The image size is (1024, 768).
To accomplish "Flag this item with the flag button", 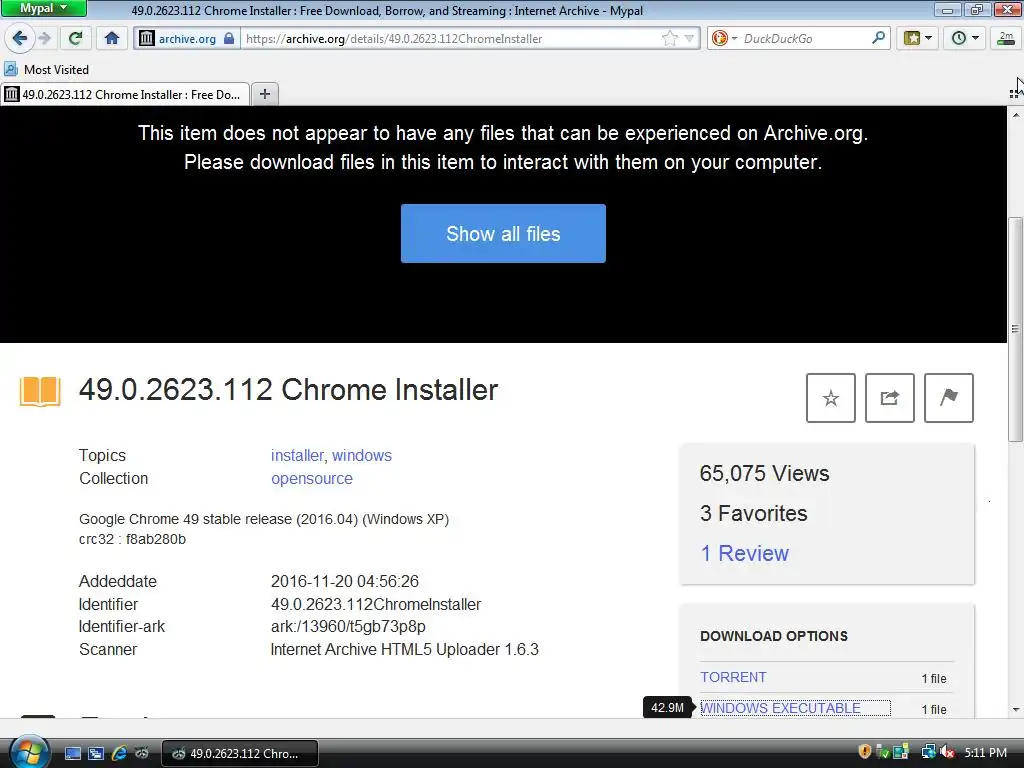I will 949,398.
